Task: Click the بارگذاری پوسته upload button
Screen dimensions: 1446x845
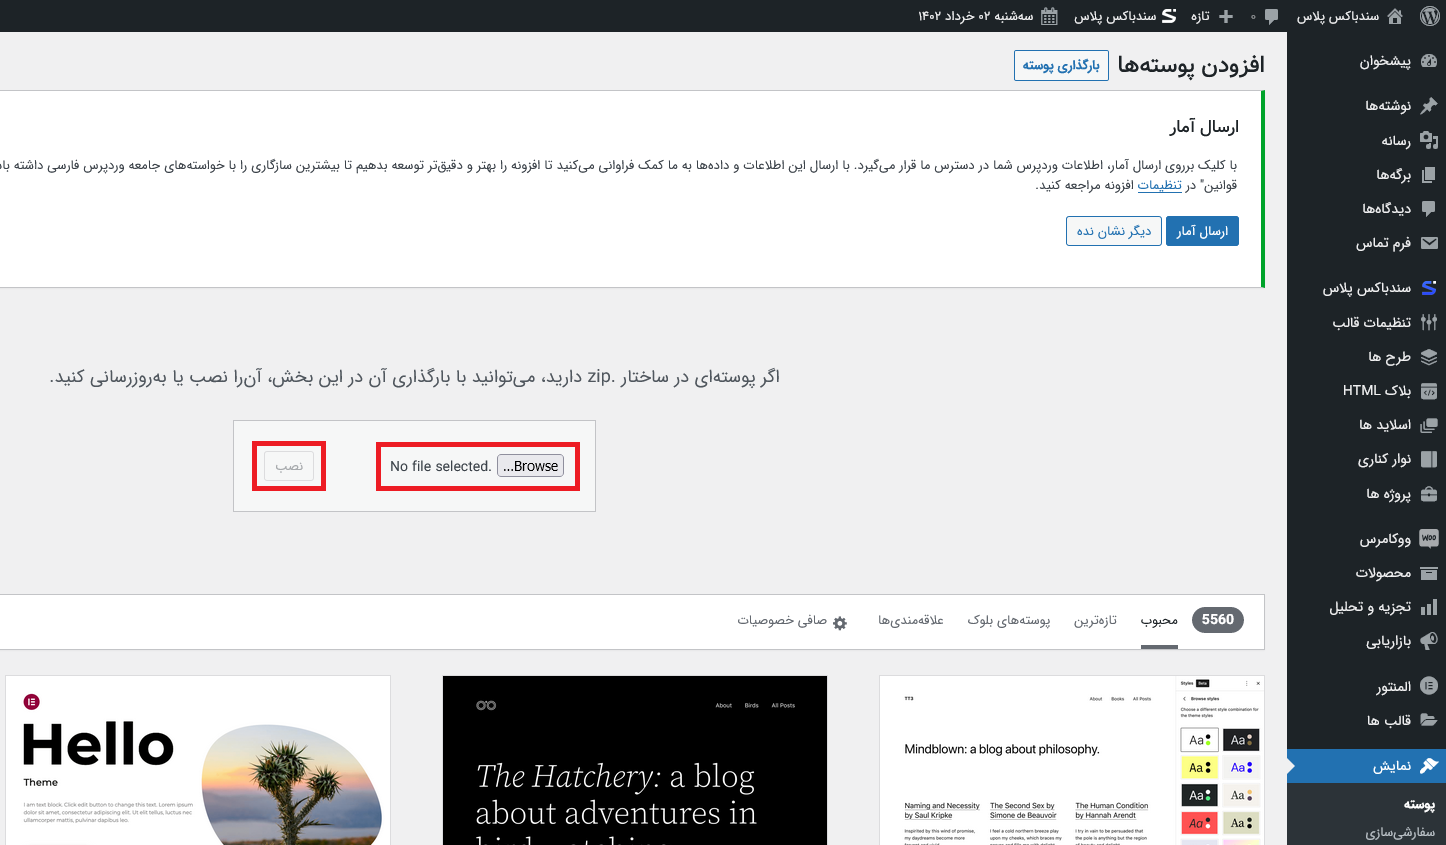Action: pyautogui.click(x=1061, y=66)
